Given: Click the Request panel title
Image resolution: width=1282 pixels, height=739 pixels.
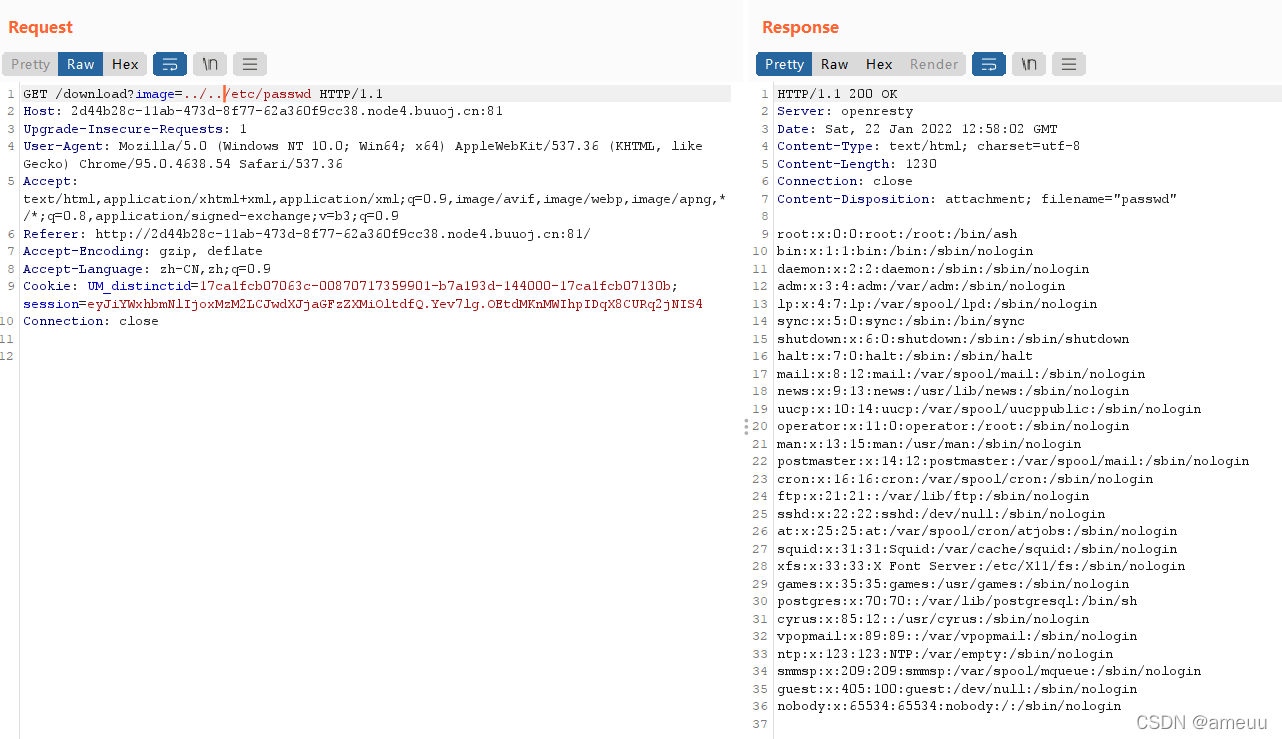Looking at the screenshot, I should click(40, 27).
